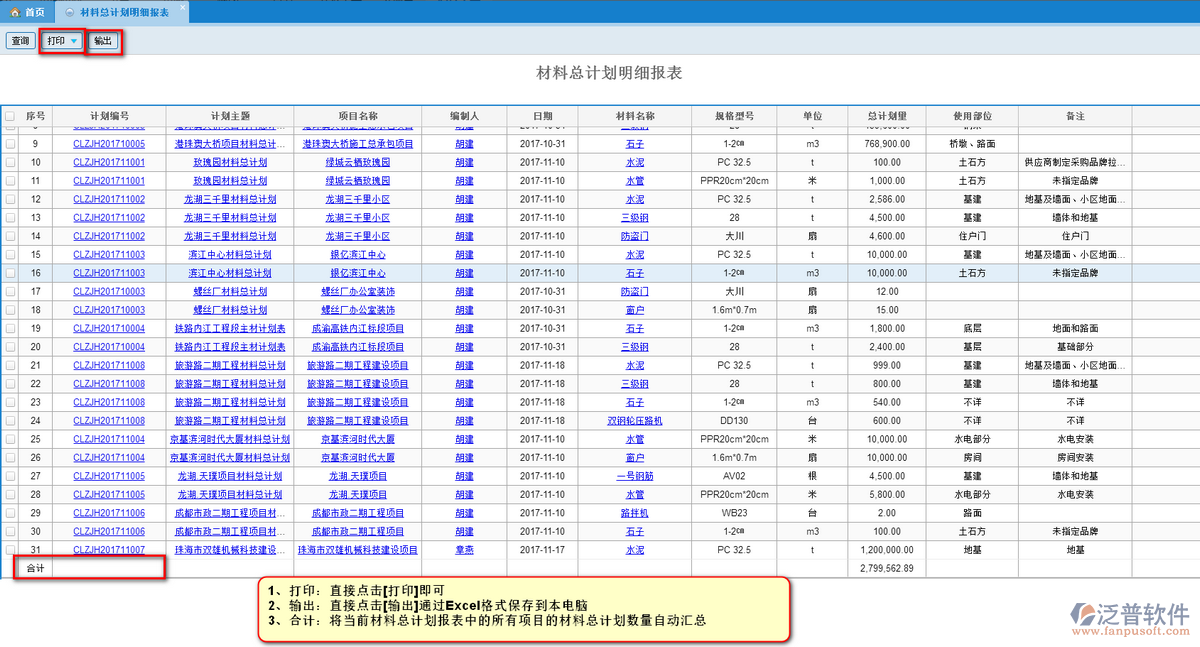The image size is (1200, 647).
Task: Open the 滨江中心材料总计划 link in row 16
Action: 230,273
